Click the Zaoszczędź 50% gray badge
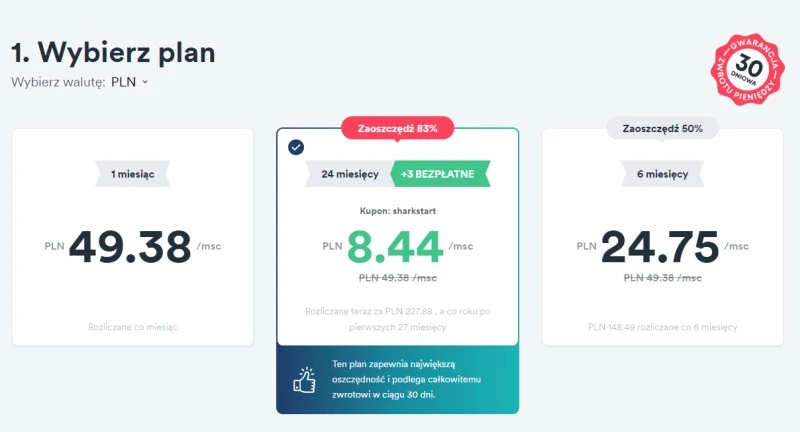The height and width of the screenshot is (432, 800). [x=660, y=128]
